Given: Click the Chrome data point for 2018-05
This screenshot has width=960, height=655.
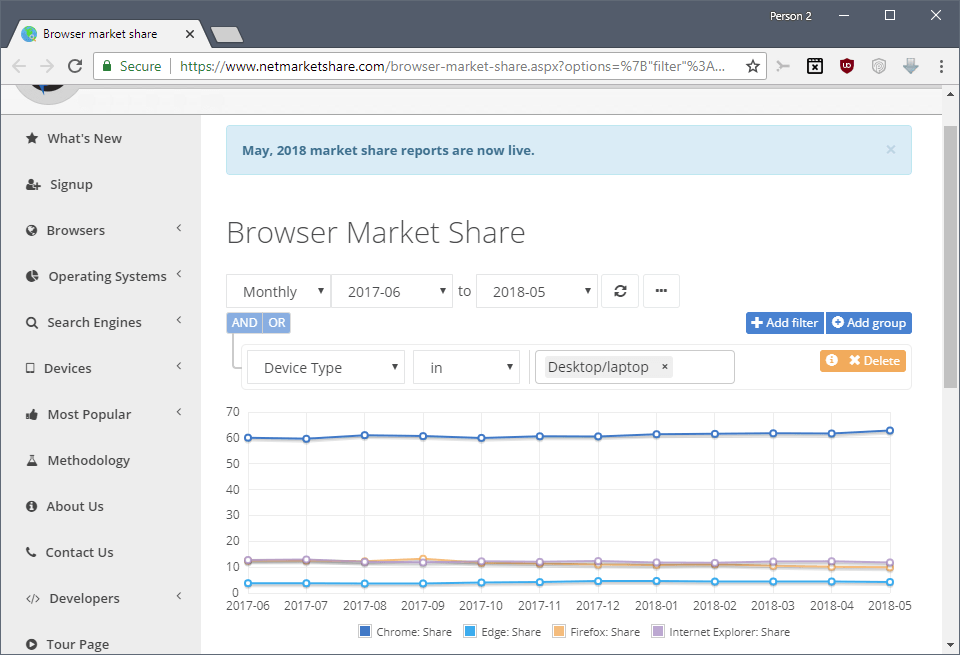Looking at the screenshot, I should [x=890, y=431].
